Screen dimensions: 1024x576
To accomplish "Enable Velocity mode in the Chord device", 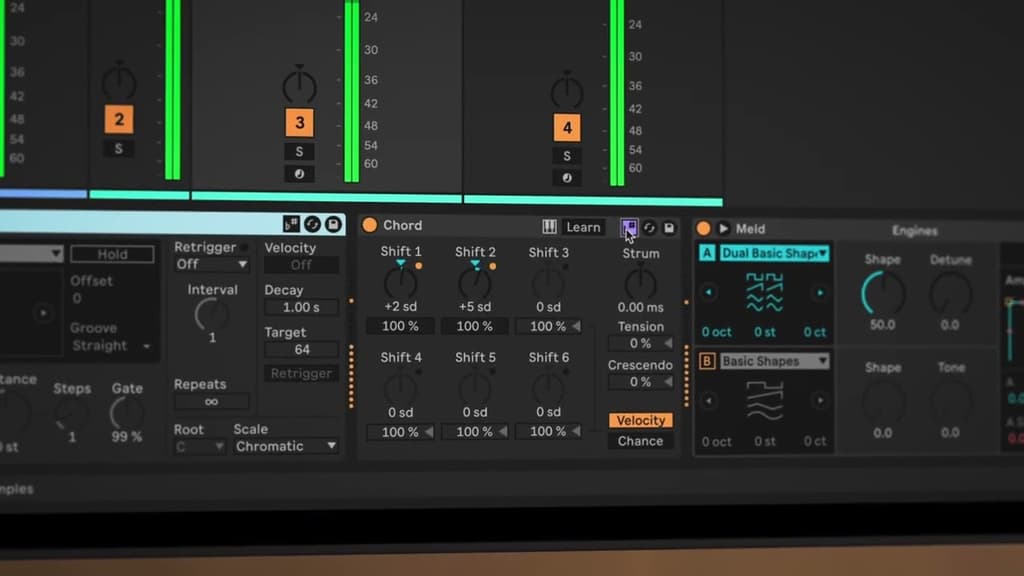I will coord(640,420).
